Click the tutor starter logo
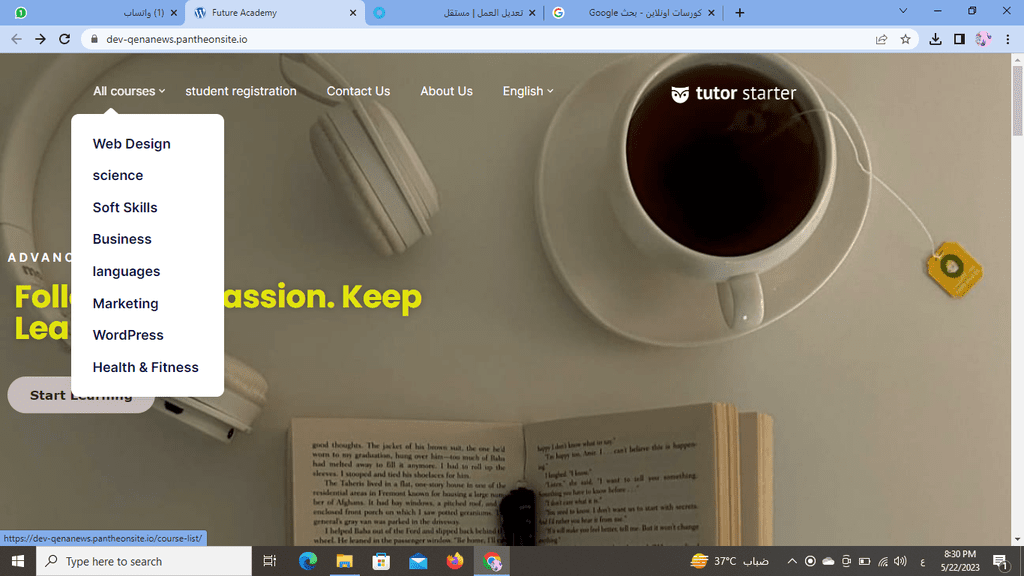 click(733, 93)
